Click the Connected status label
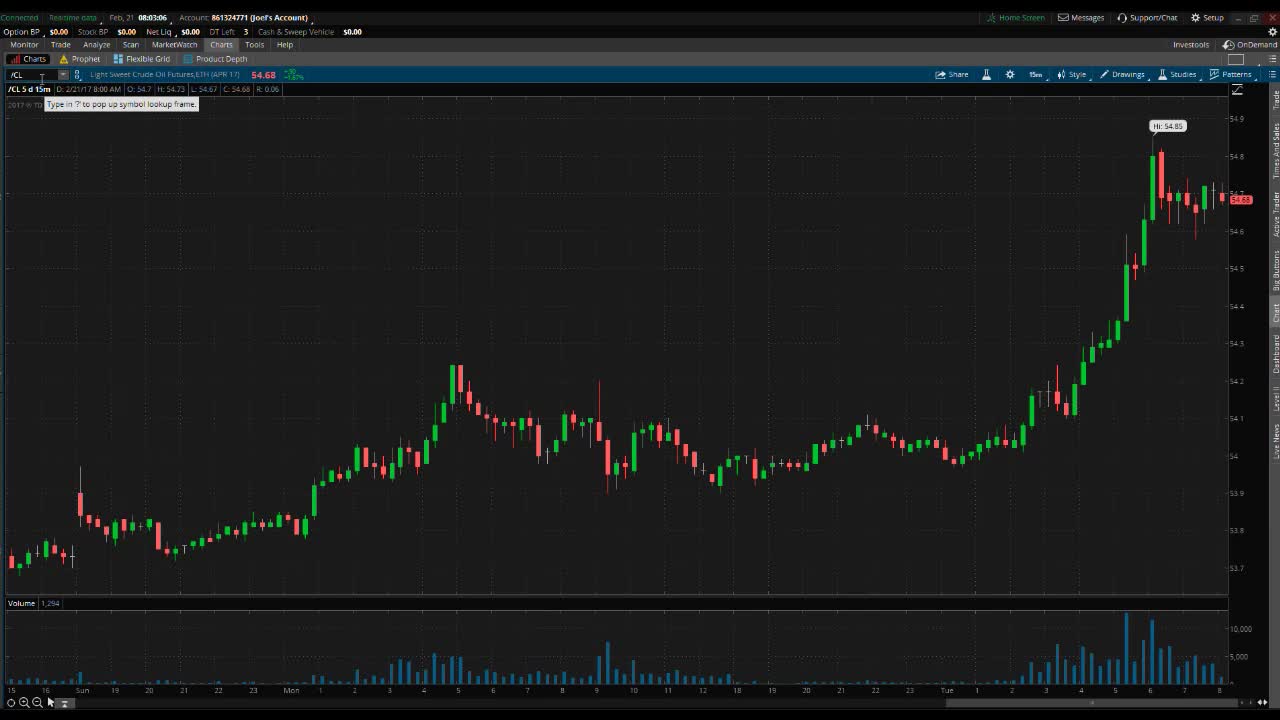 [19, 18]
